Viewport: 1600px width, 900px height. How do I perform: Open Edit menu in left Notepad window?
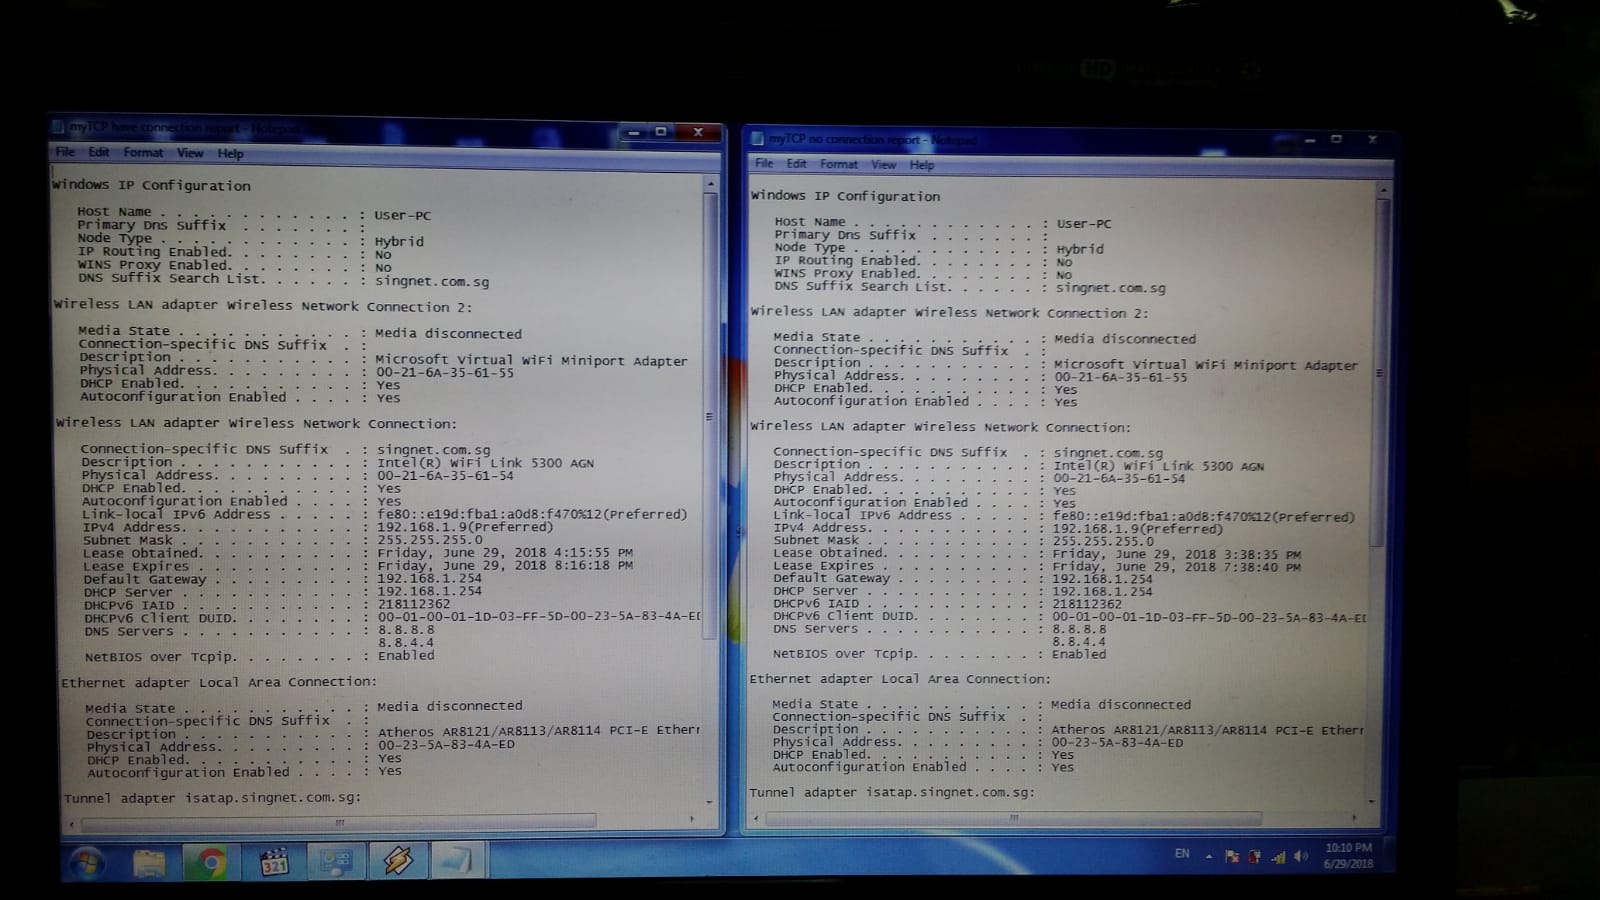point(98,152)
